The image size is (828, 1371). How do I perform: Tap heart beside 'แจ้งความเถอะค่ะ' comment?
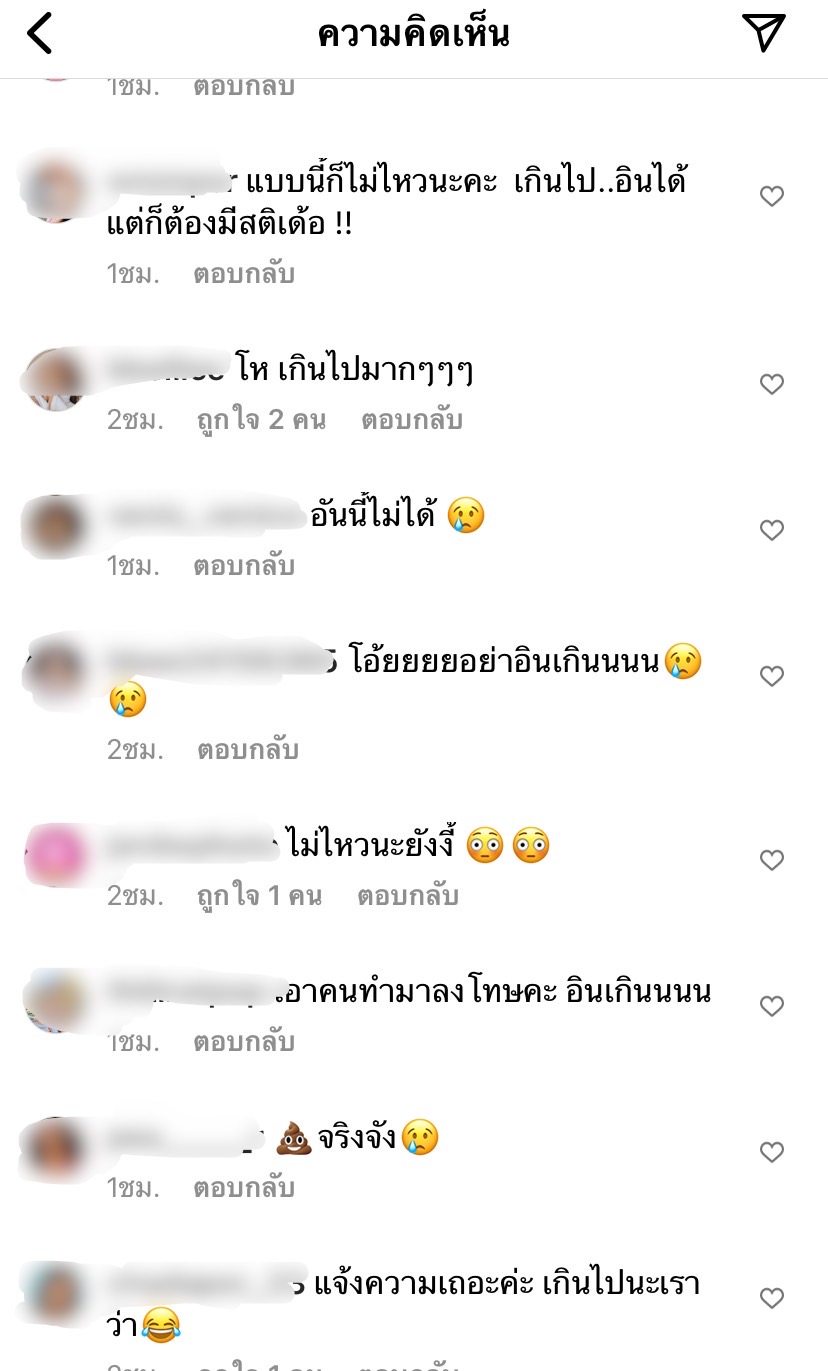coord(772,1299)
